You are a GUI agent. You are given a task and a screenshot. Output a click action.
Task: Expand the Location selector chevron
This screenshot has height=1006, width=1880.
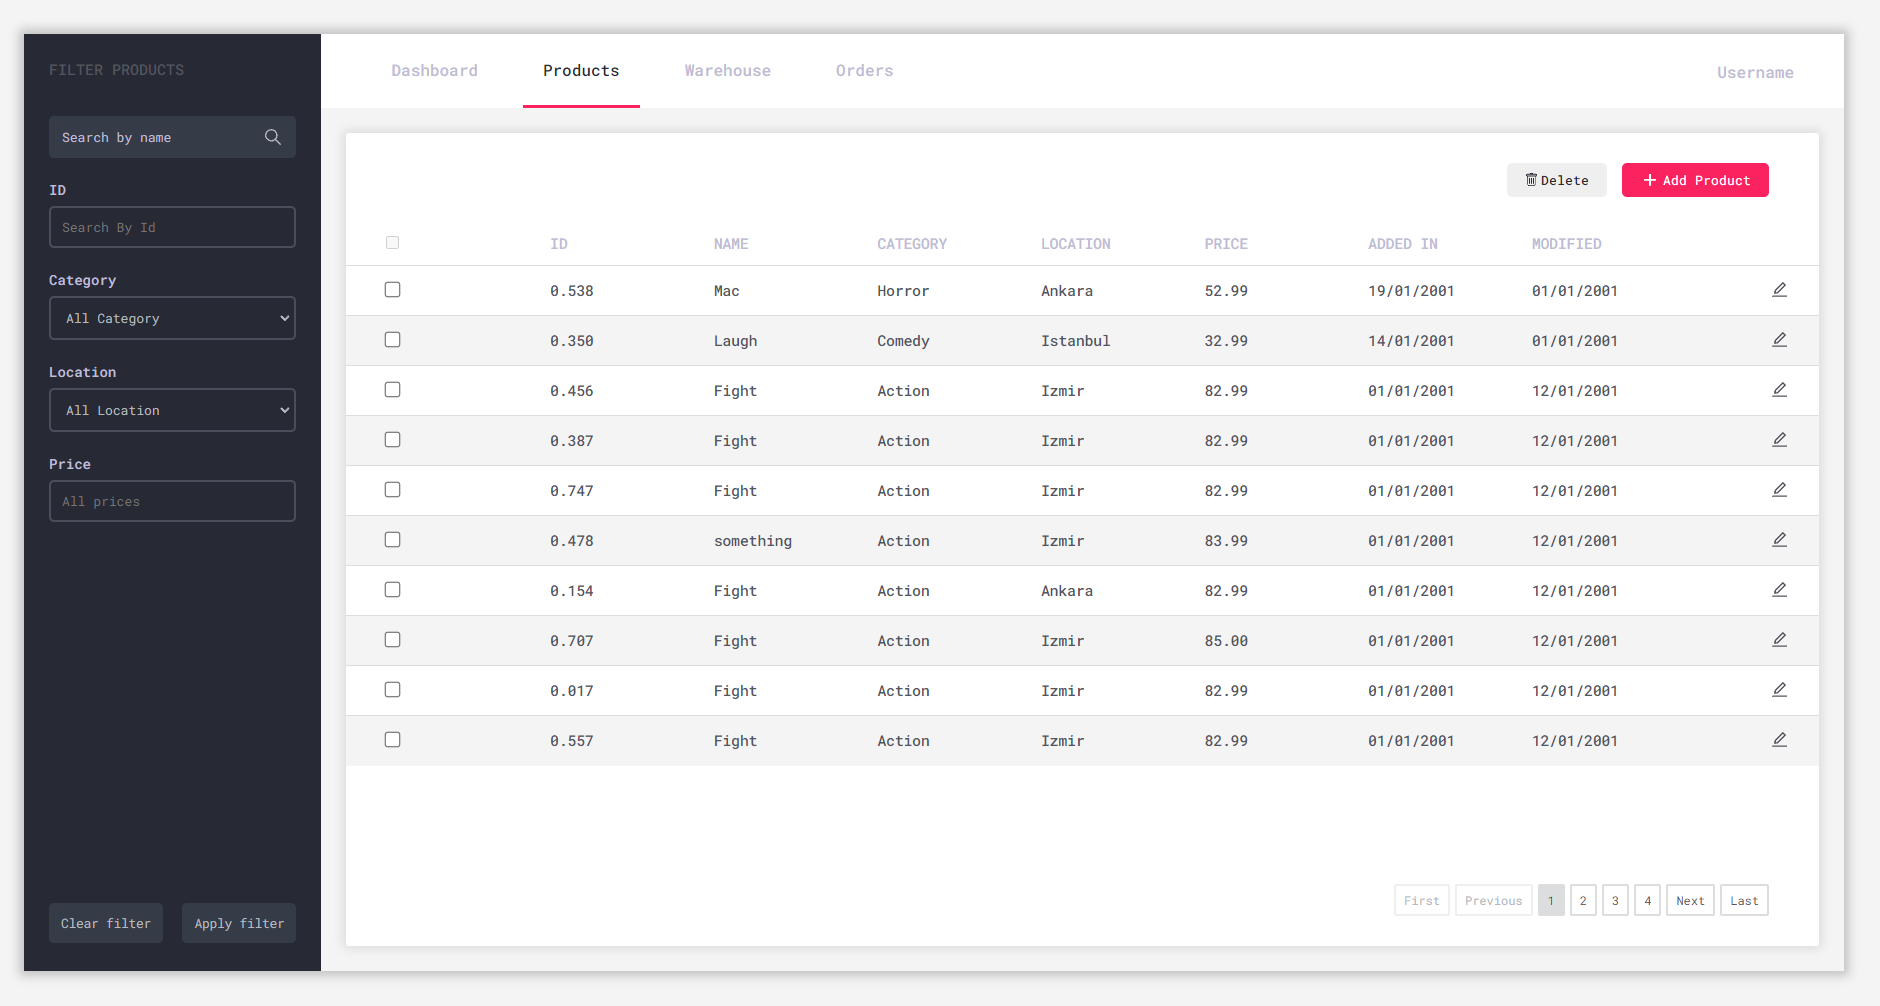[285, 410]
